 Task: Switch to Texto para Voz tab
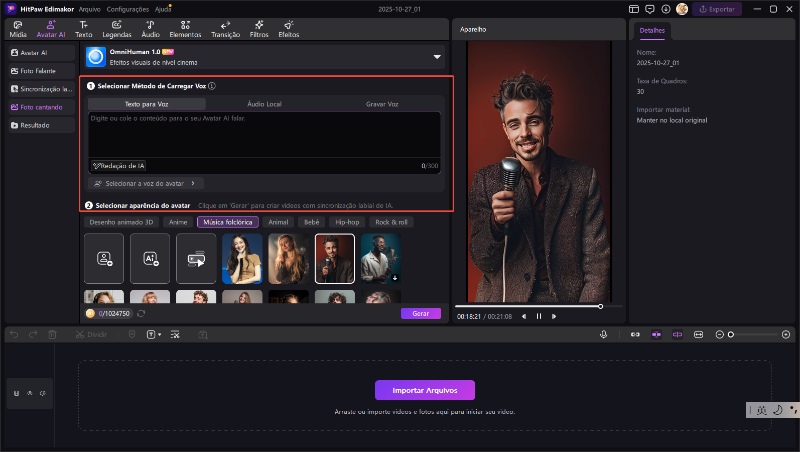coord(147,104)
